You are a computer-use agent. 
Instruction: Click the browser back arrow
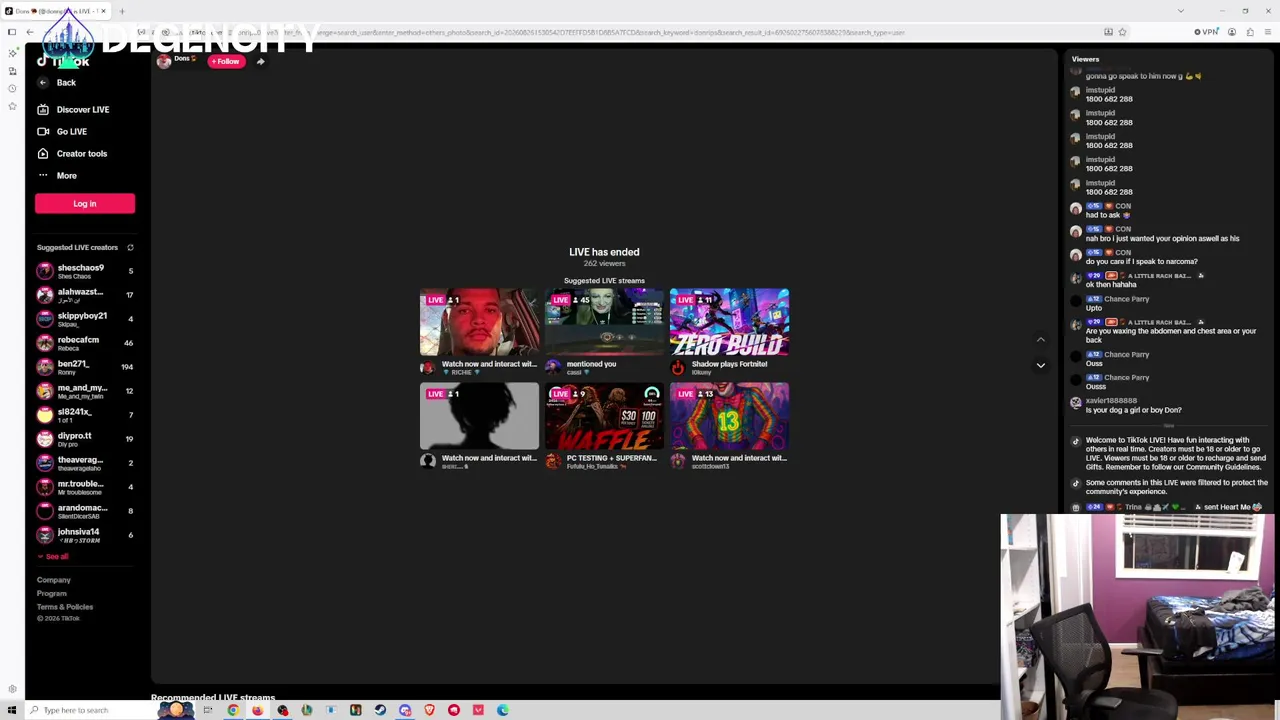pyautogui.click(x=30, y=33)
